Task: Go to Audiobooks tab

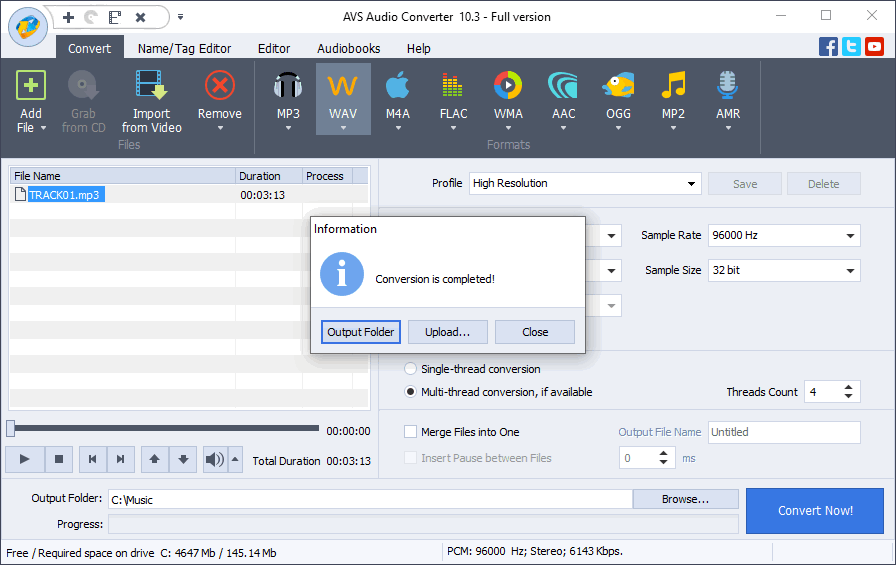Action: 349,49
